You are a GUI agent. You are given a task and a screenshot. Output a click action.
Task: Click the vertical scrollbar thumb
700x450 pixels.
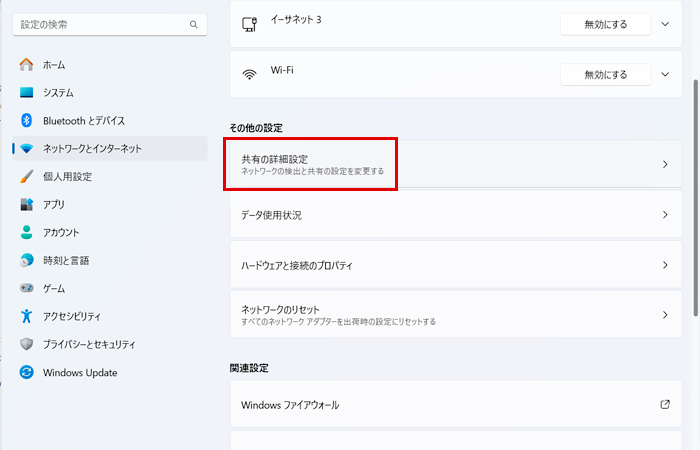pos(696,198)
